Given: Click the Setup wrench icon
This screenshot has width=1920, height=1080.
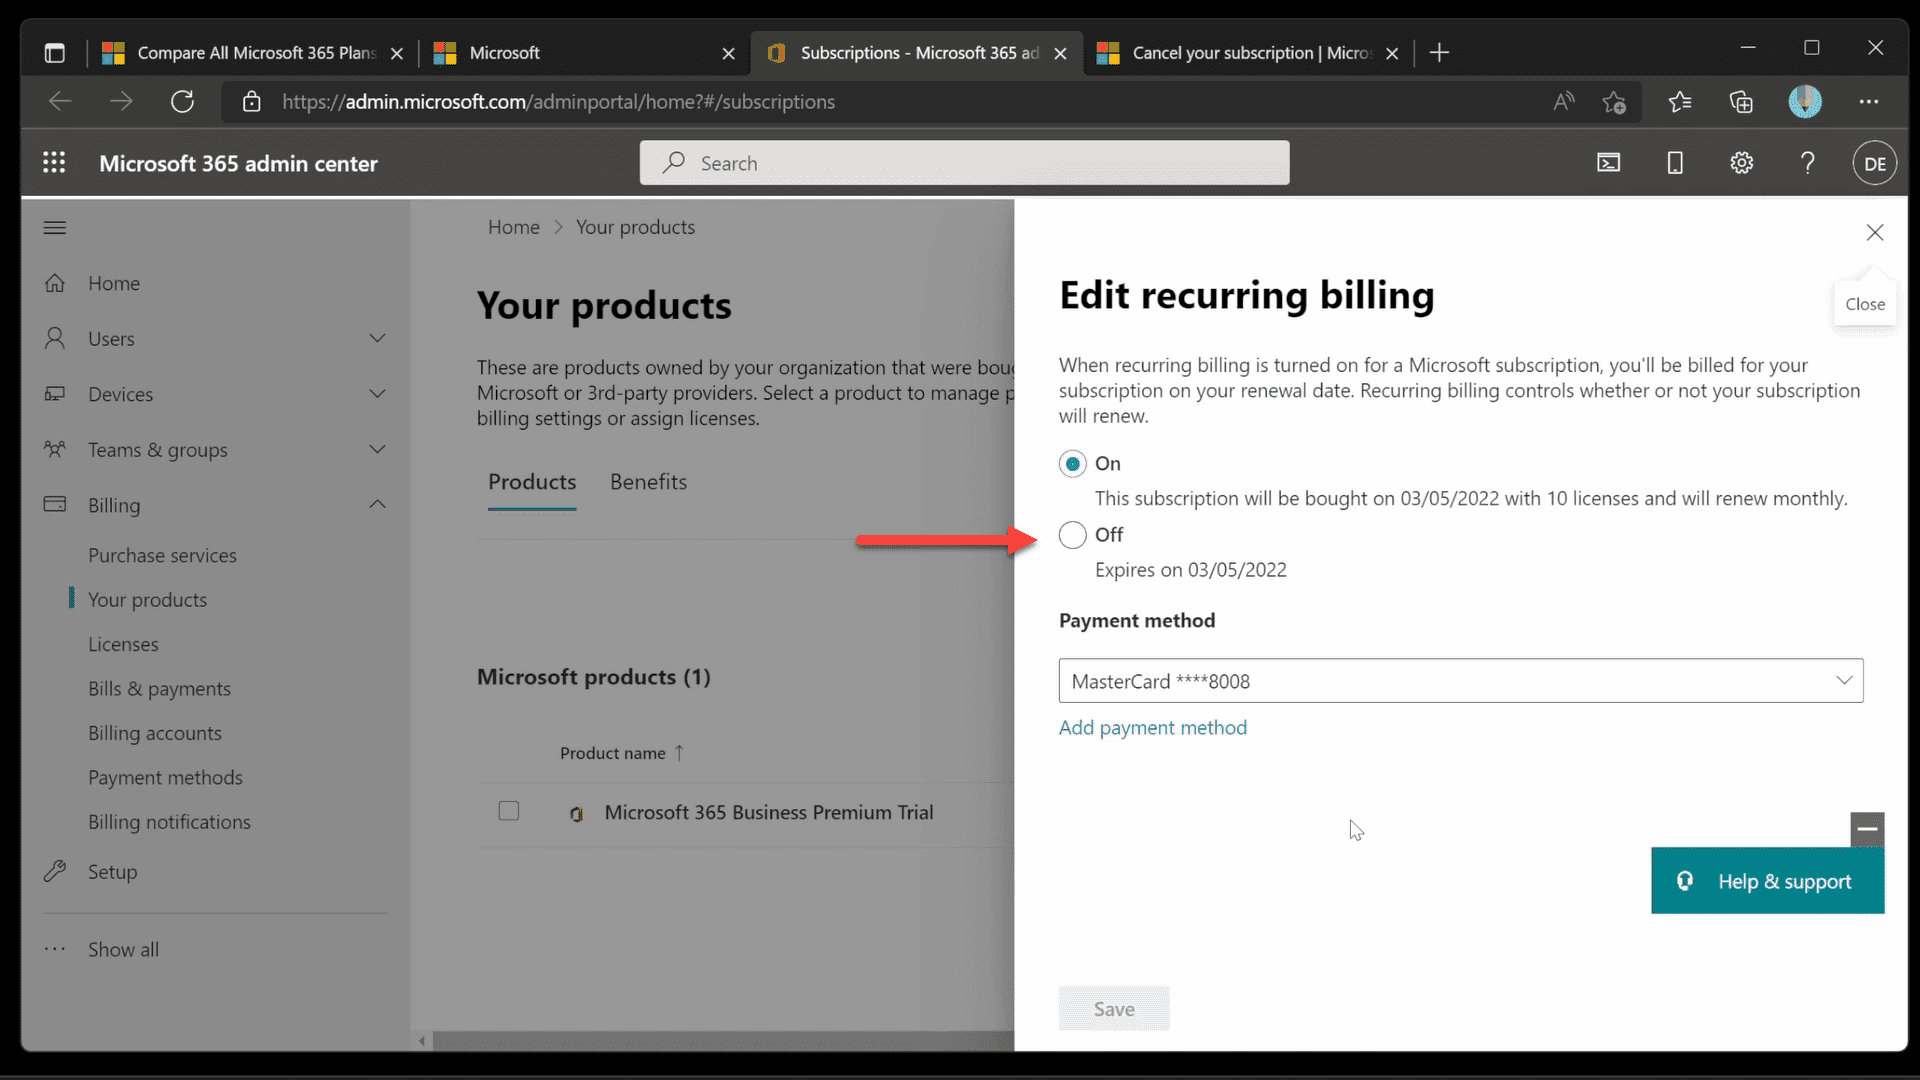Looking at the screenshot, I should 55,871.
